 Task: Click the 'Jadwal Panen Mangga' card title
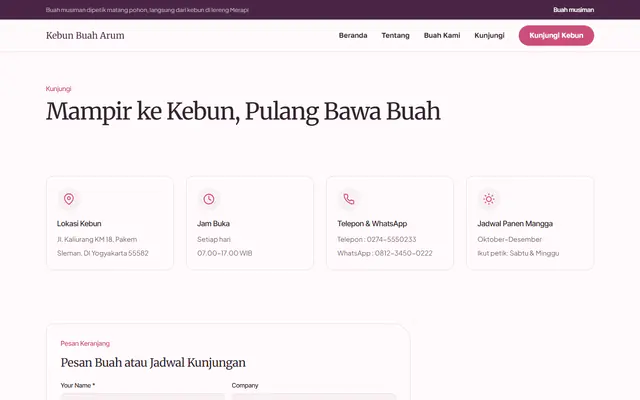pos(515,224)
